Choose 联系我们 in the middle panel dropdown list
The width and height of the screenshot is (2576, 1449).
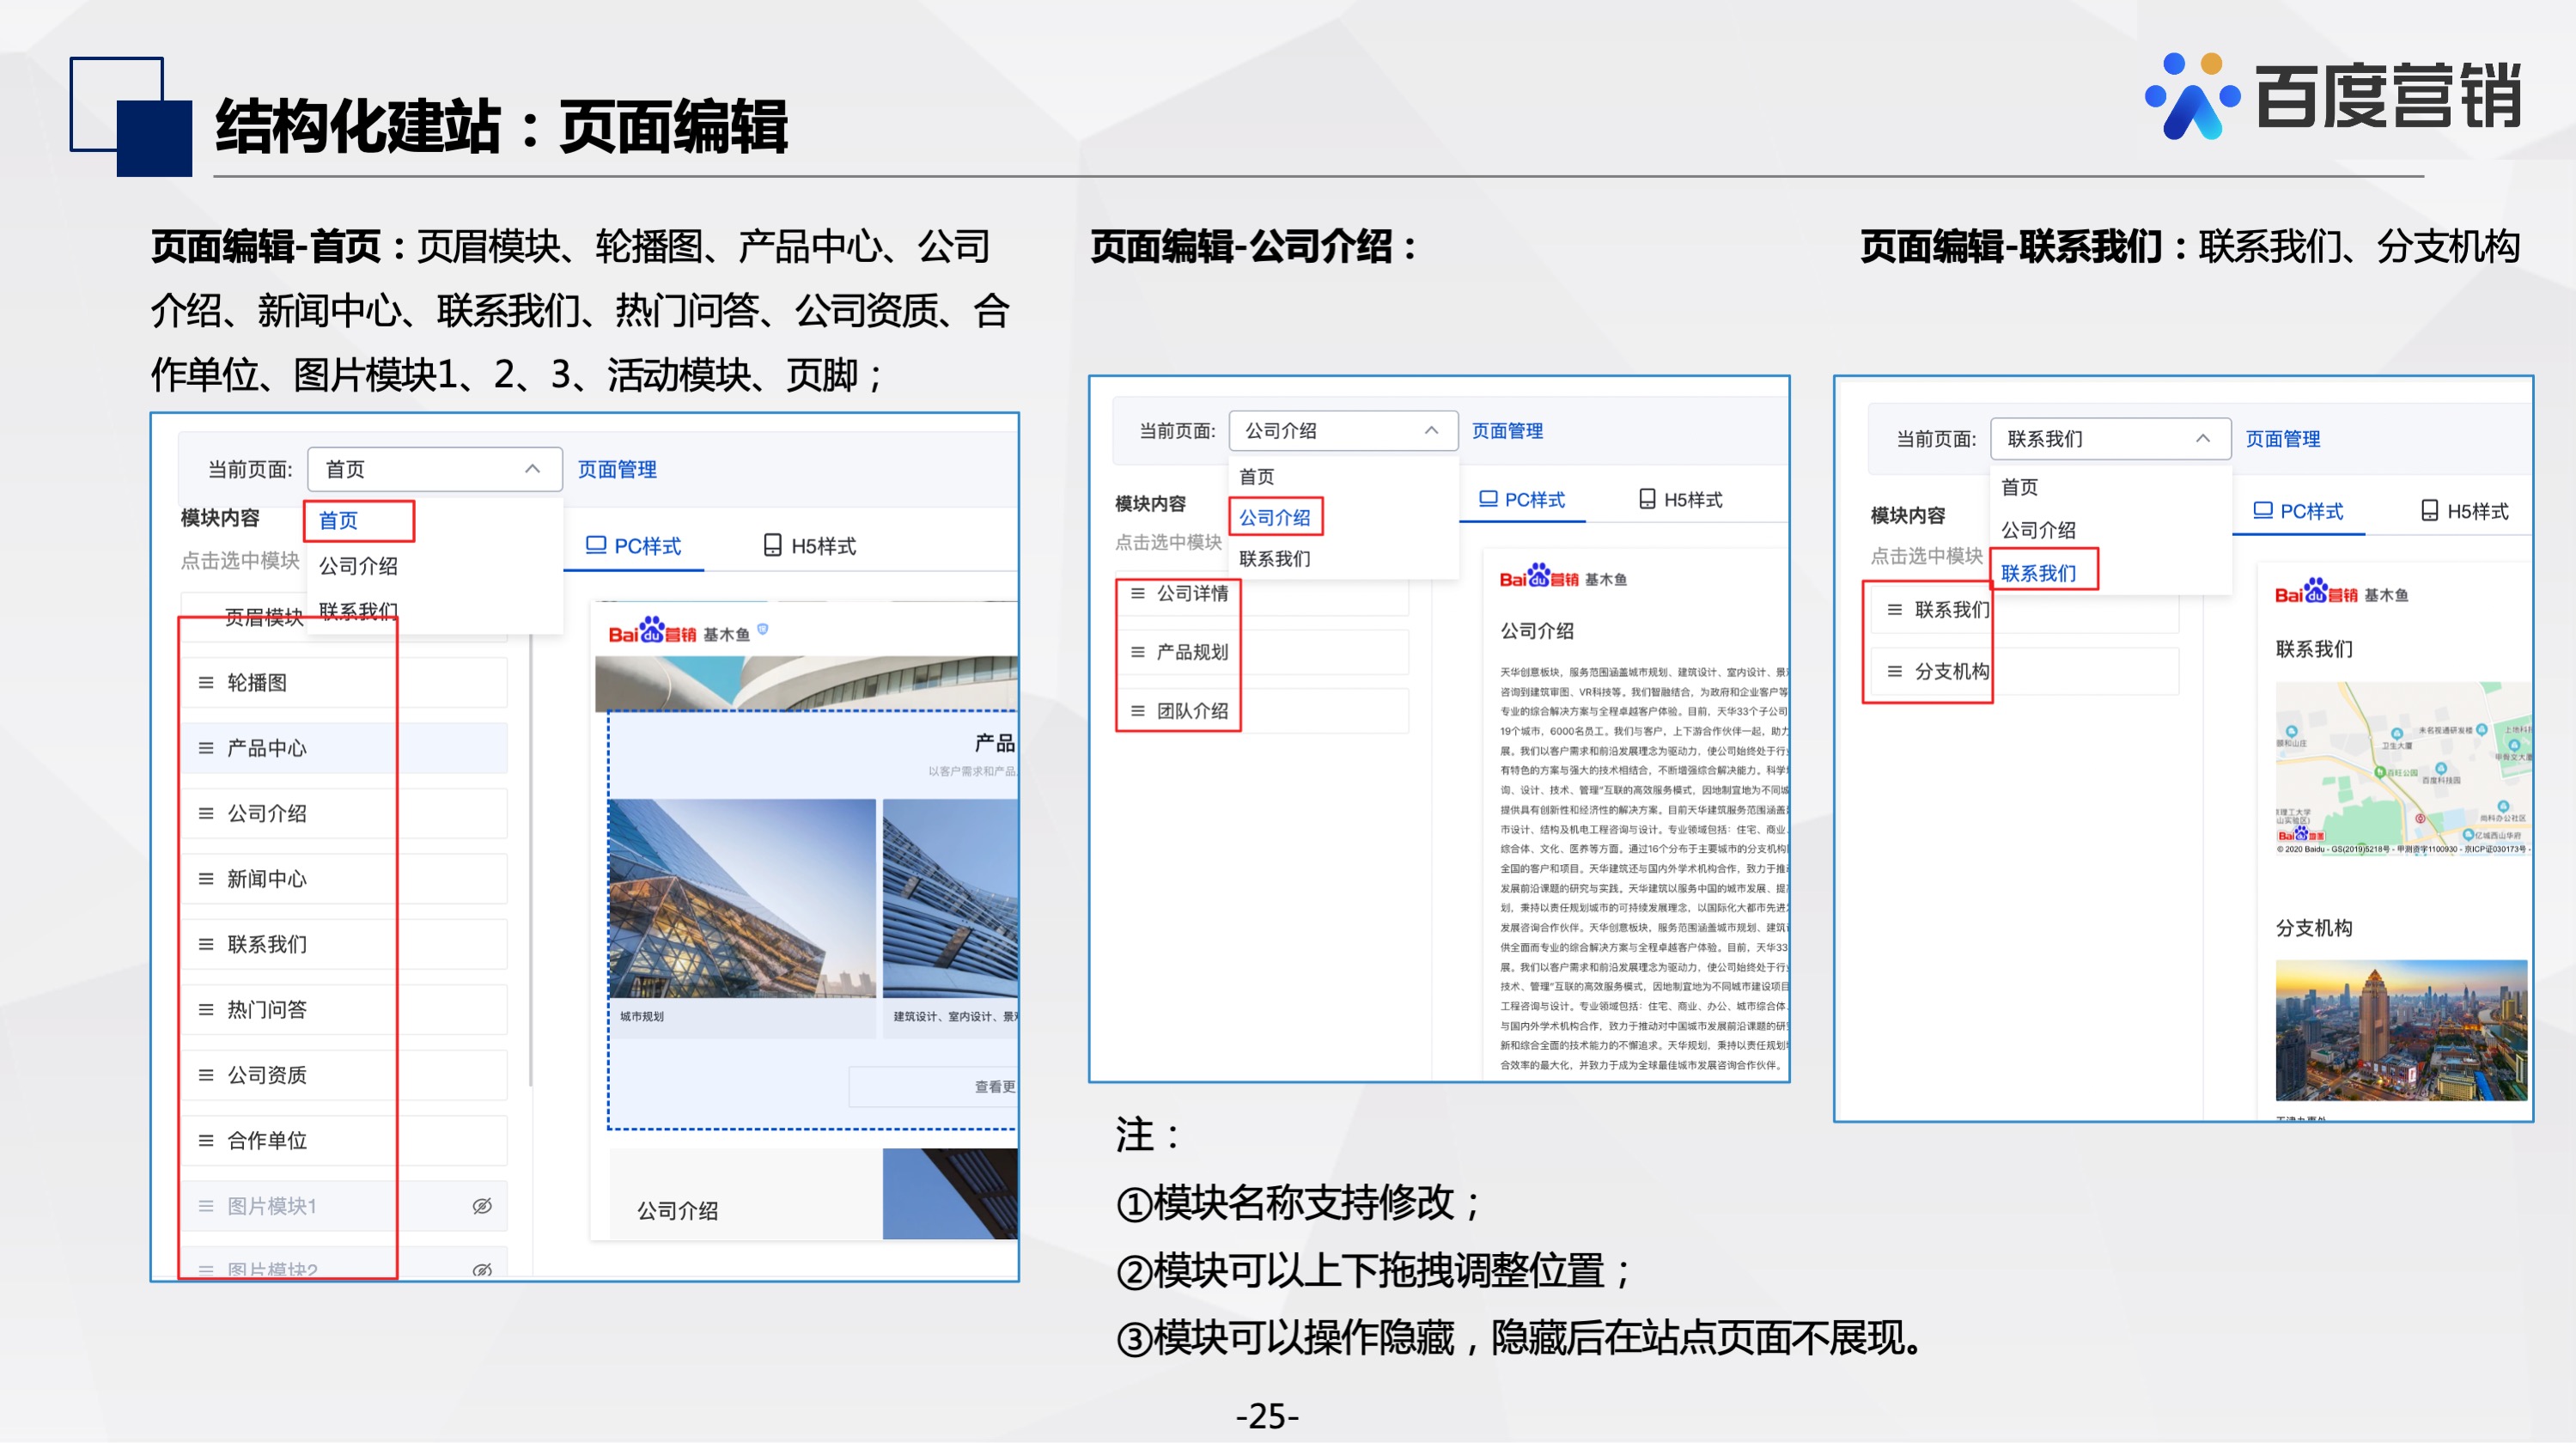[x=1275, y=559]
